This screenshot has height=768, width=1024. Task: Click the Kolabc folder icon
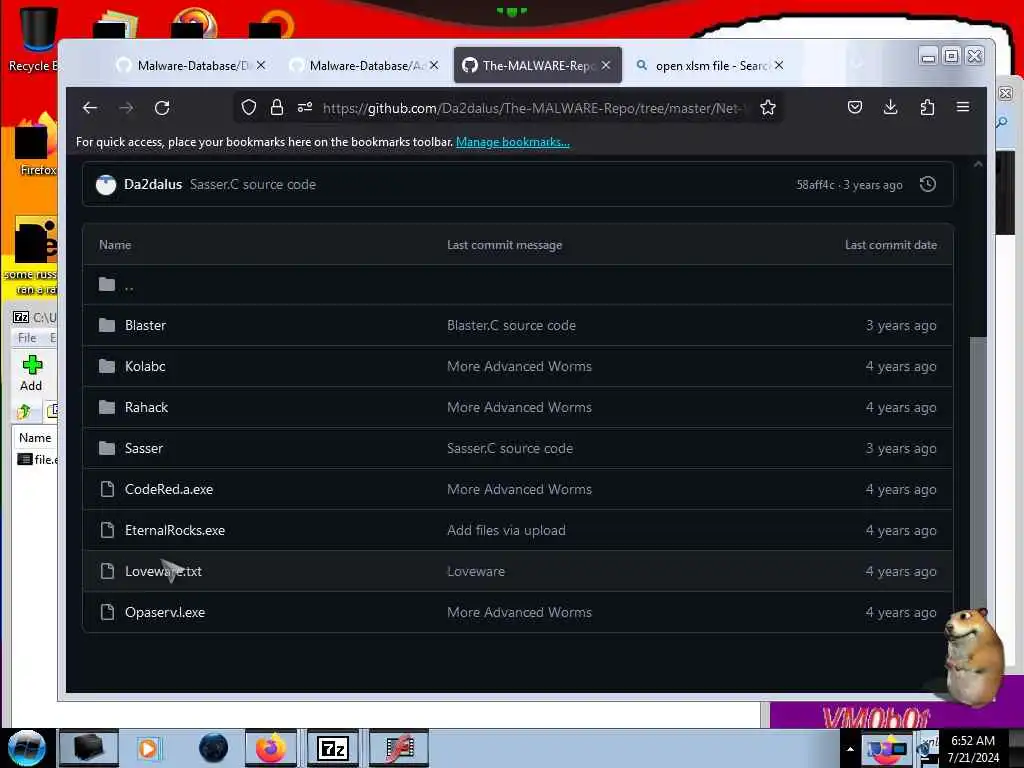[x=107, y=366]
